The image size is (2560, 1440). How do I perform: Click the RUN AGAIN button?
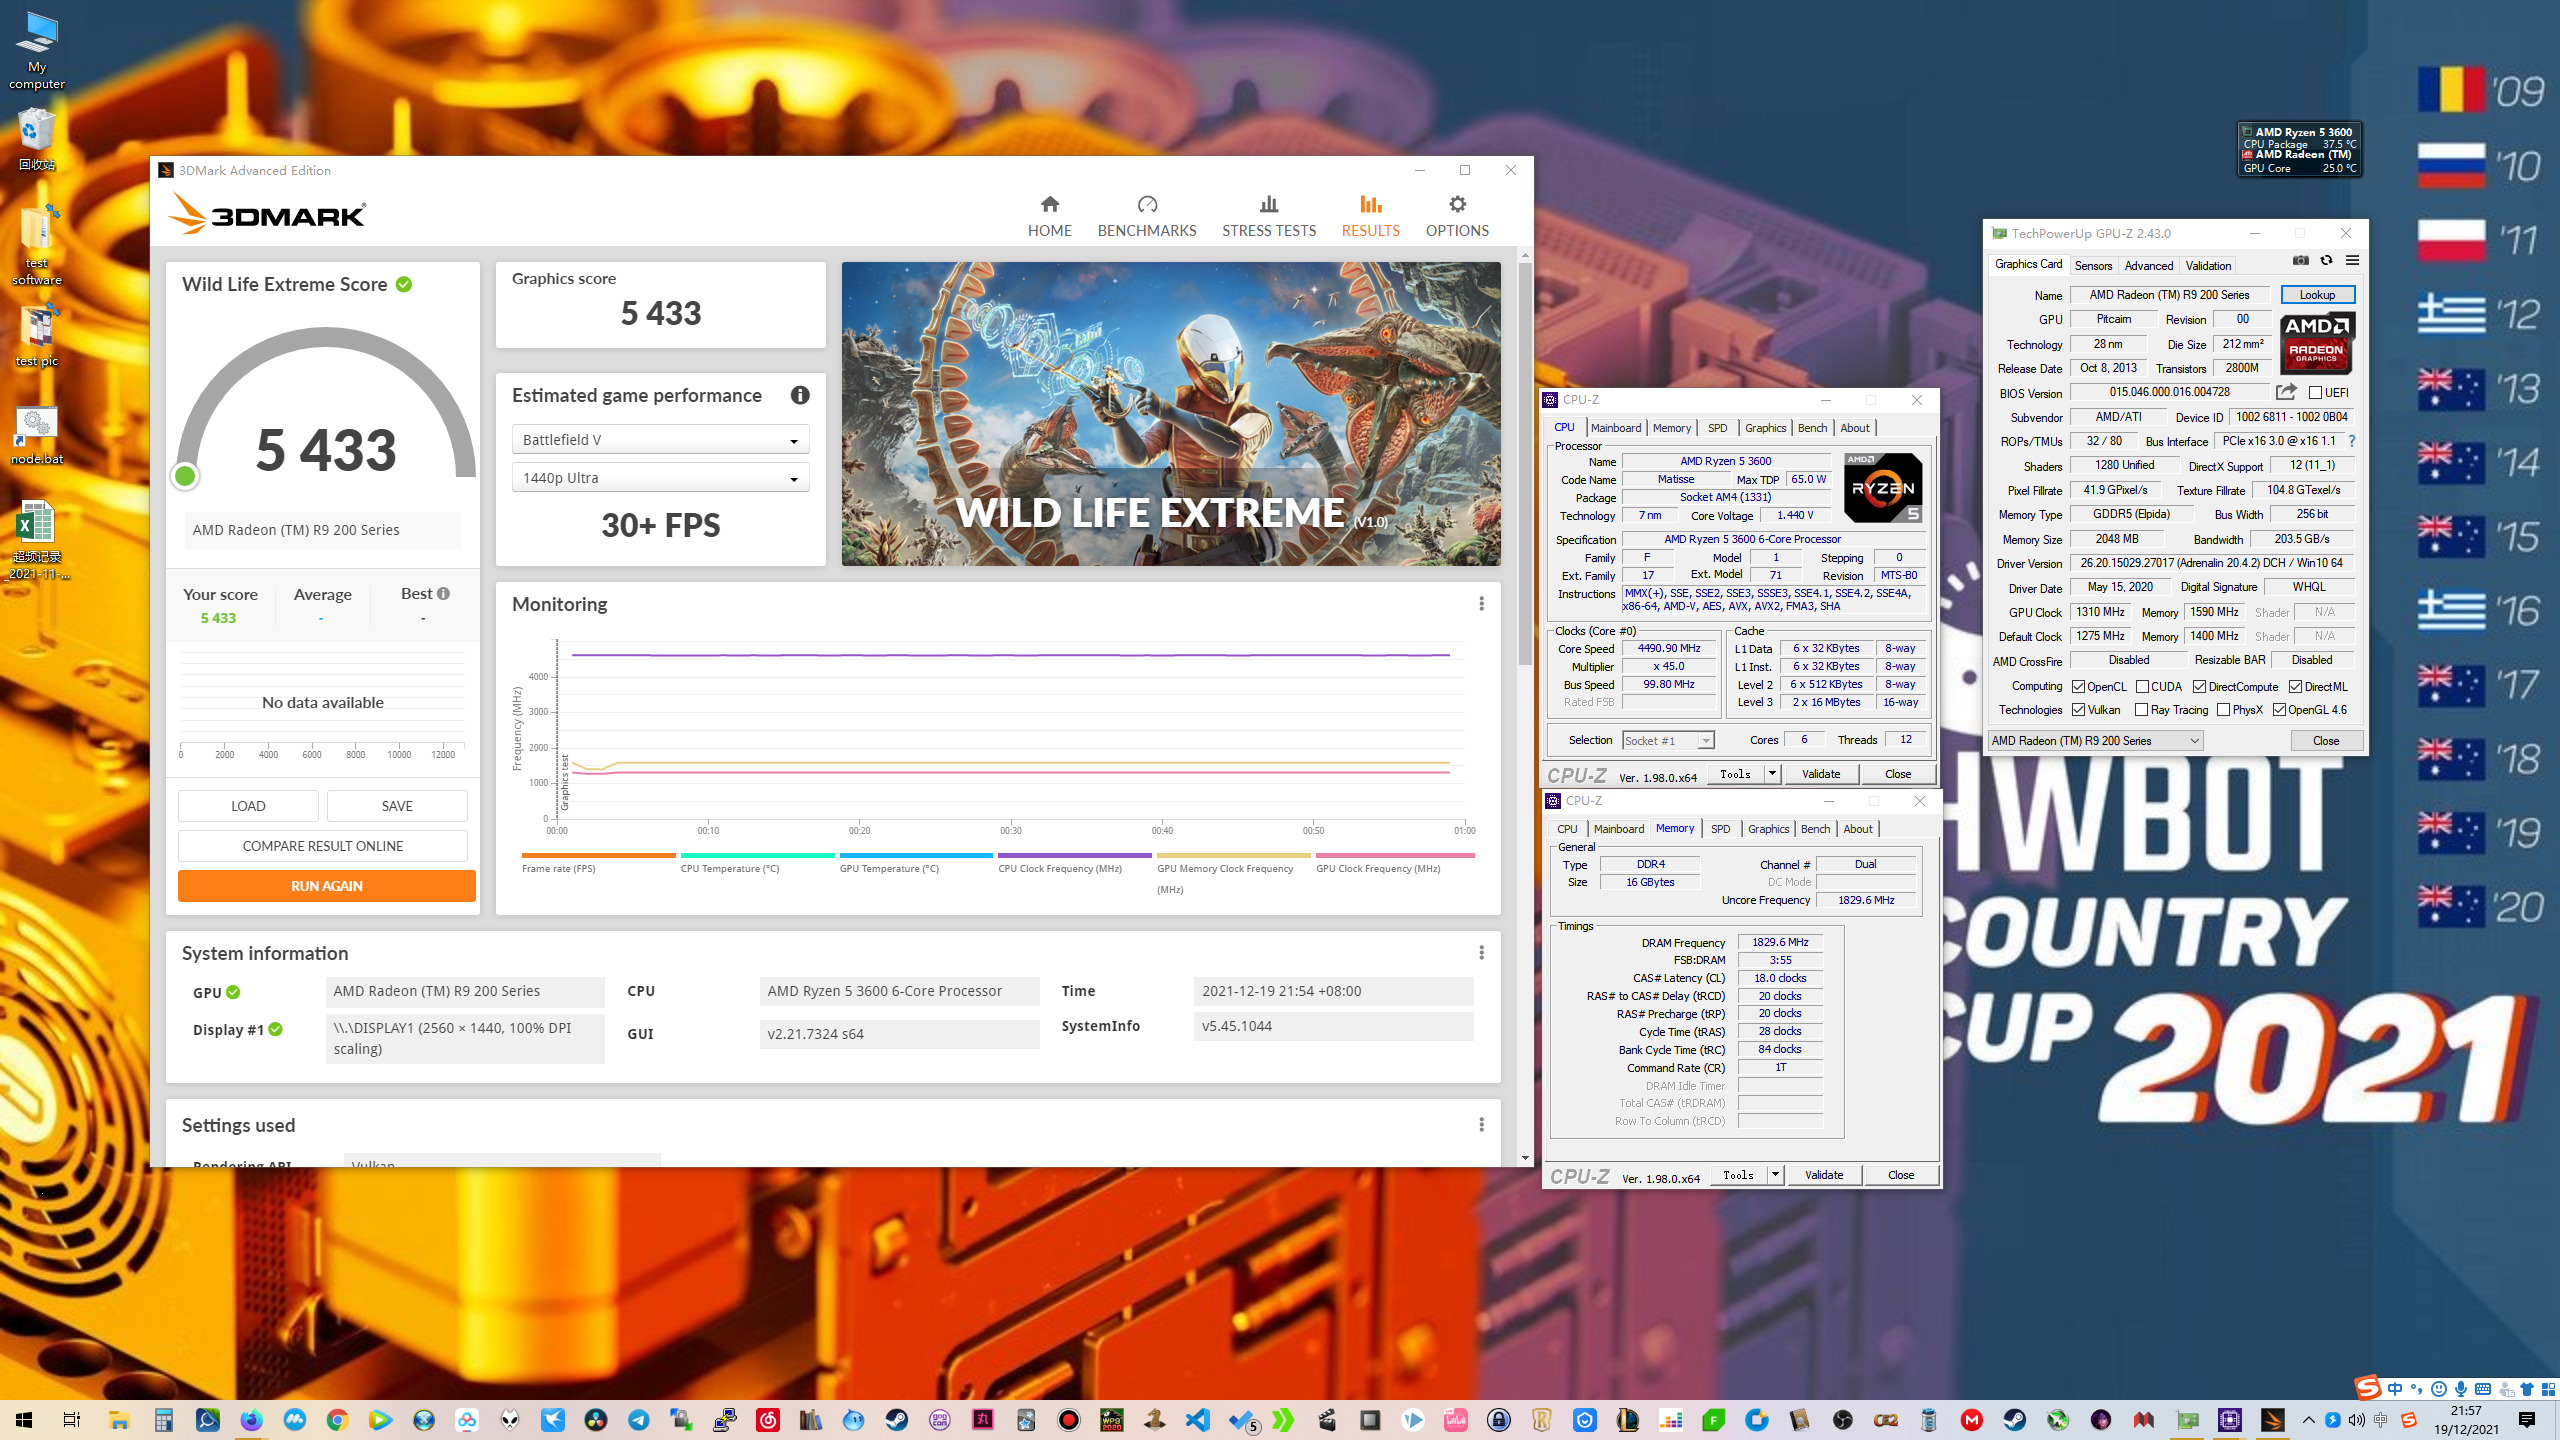pyautogui.click(x=327, y=886)
